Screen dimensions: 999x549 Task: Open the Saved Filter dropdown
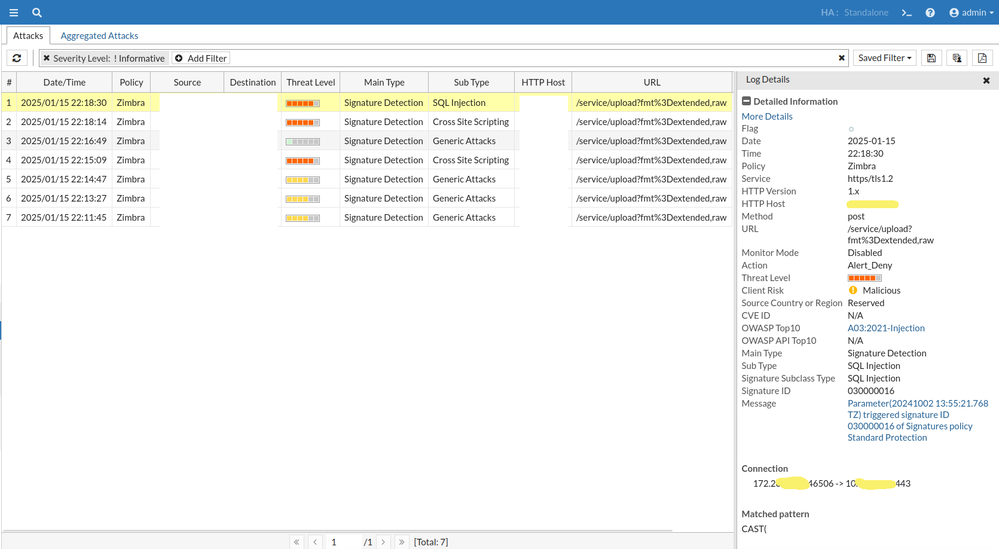point(885,58)
